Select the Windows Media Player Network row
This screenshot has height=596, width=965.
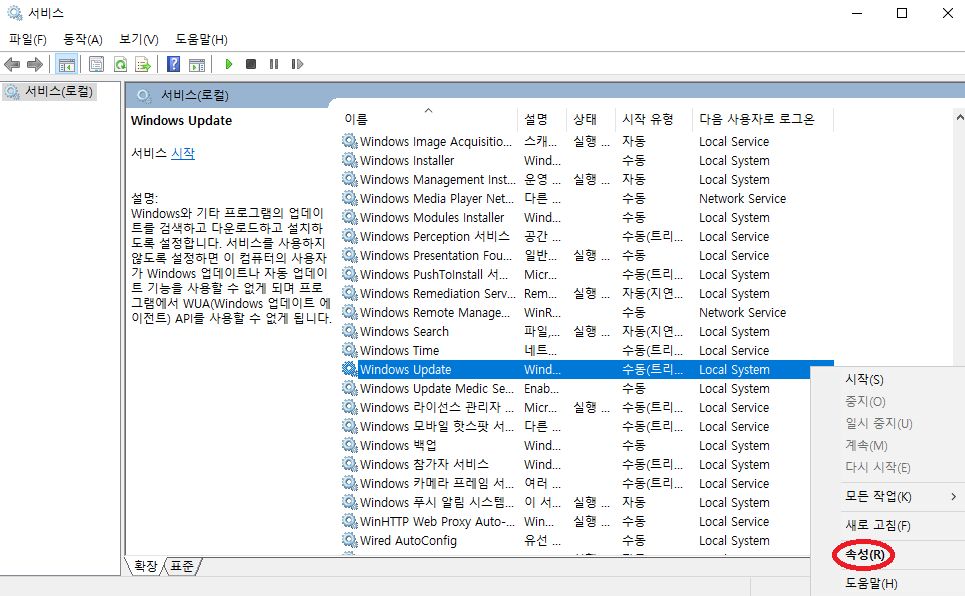(587, 198)
